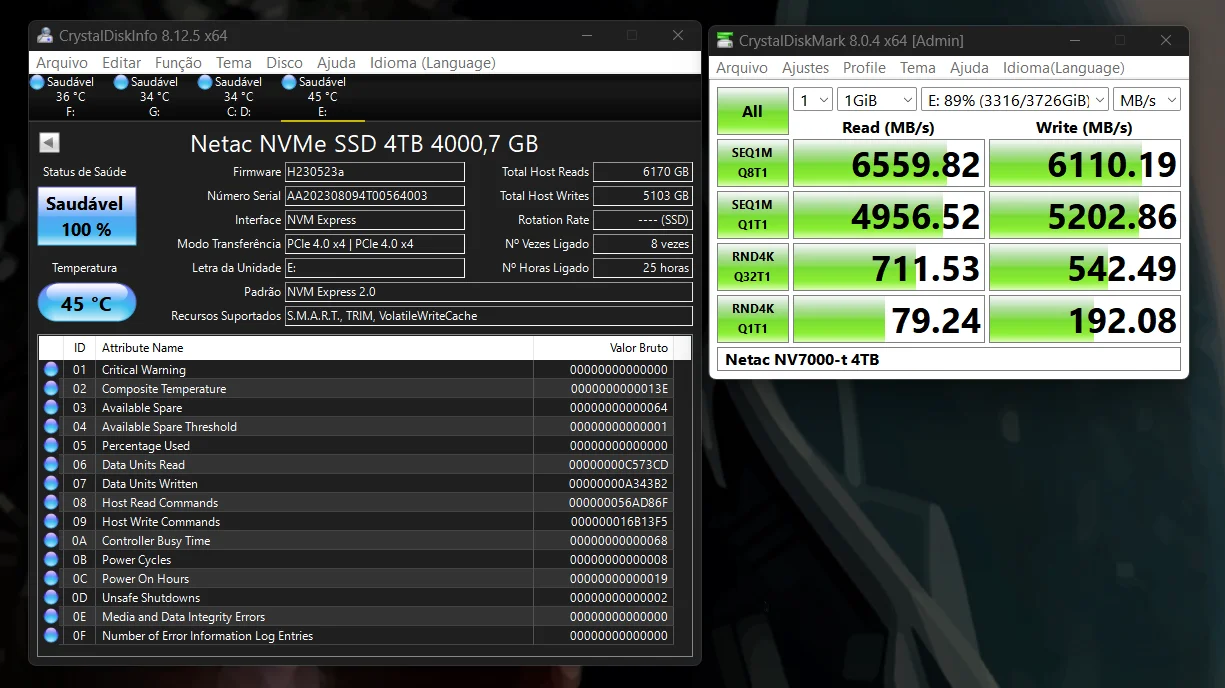Viewport: 1225px width, 688px height.
Task: Click the RND4K Q1T1 read result 79.24
Action: (889, 319)
